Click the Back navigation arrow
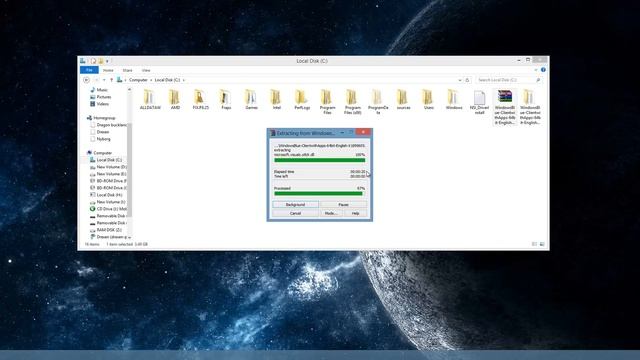 click(x=87, y=80)
